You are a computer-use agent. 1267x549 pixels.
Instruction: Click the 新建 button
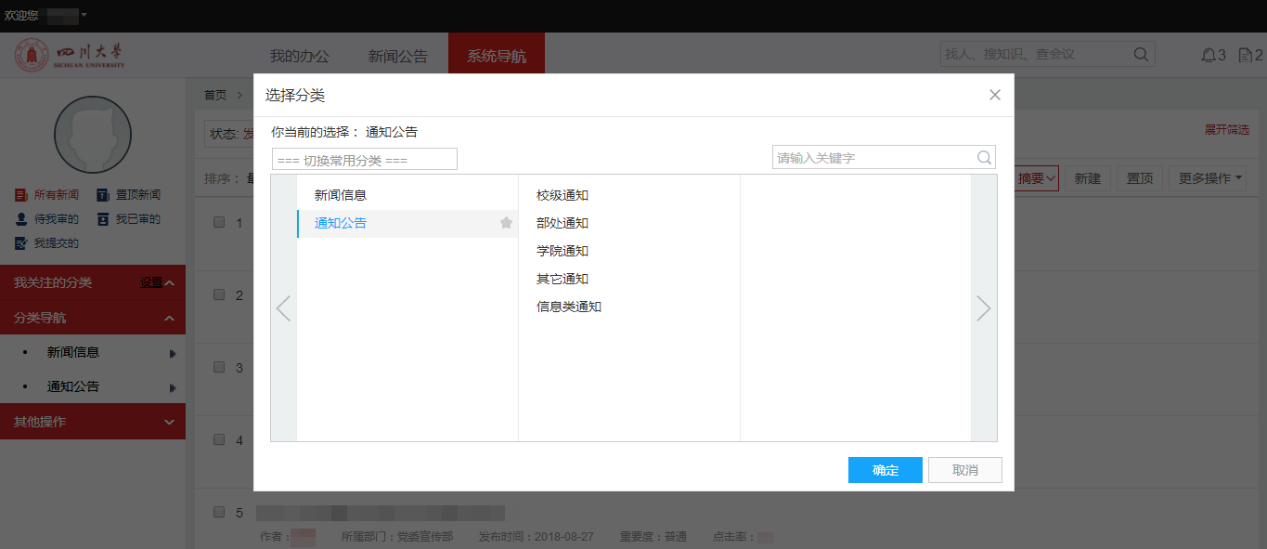pos(1087,178)
